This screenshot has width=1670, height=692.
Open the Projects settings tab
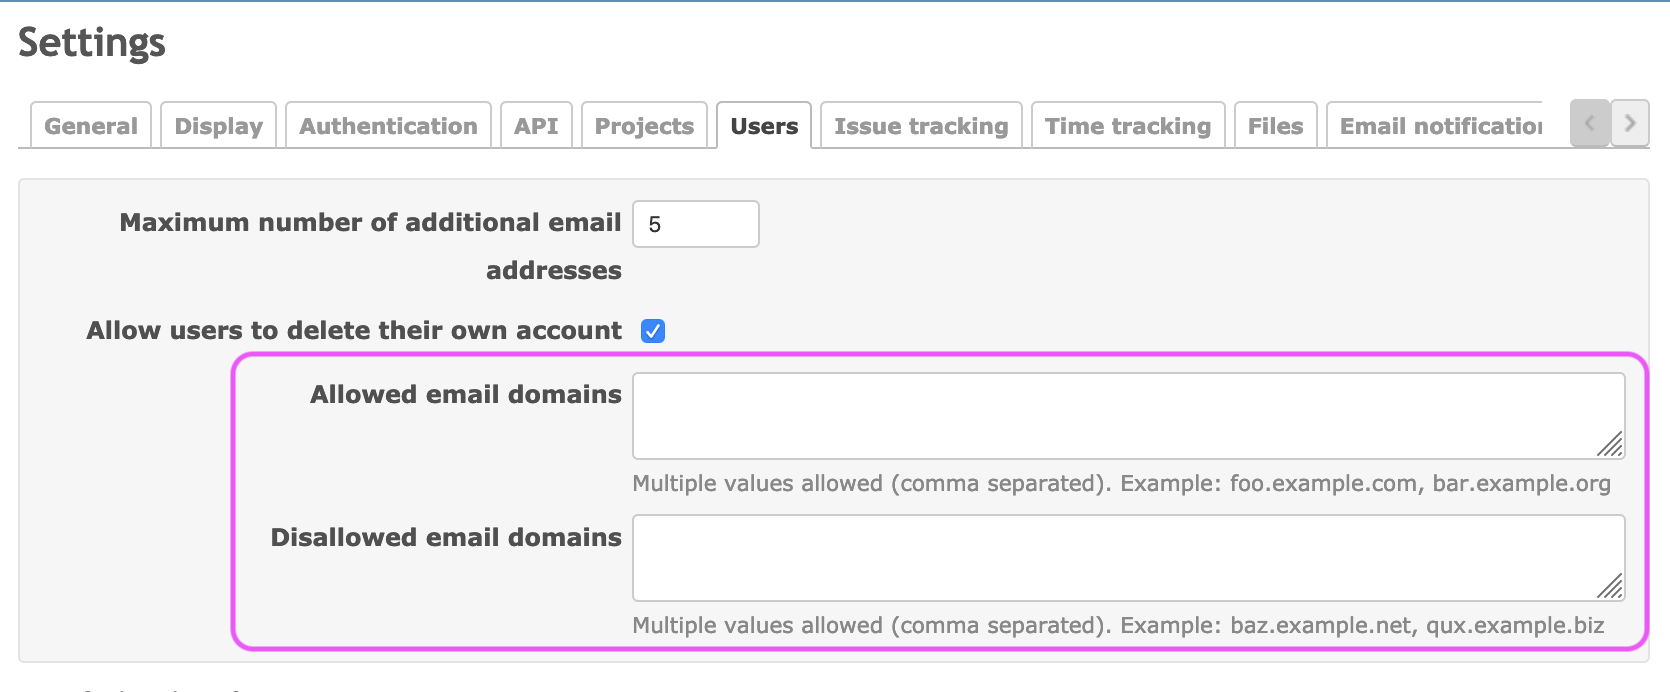coord(644,126)
